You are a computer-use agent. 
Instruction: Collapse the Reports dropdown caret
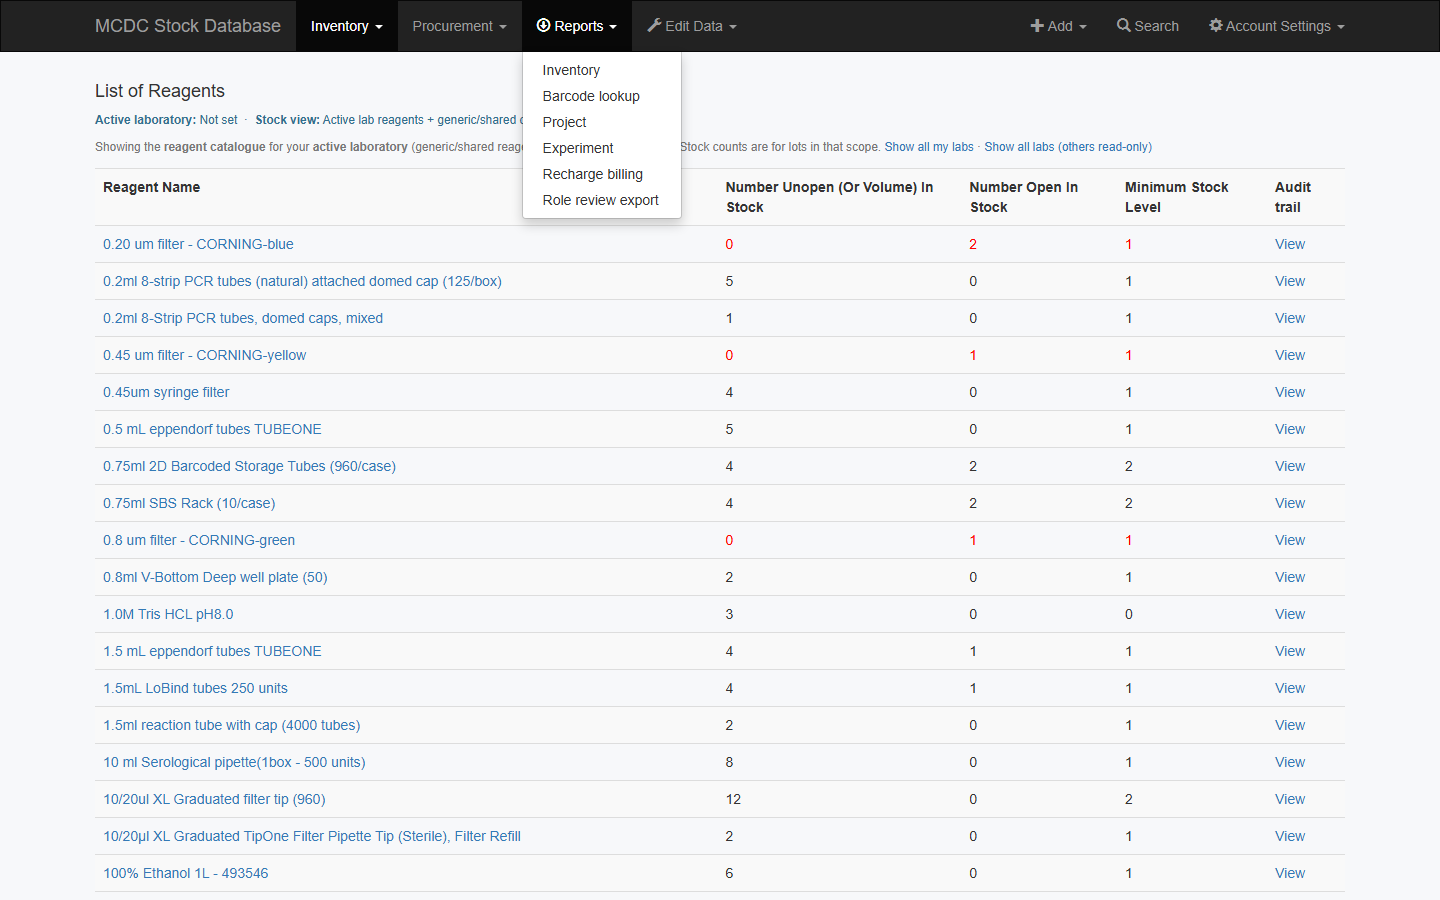[613, 27]
